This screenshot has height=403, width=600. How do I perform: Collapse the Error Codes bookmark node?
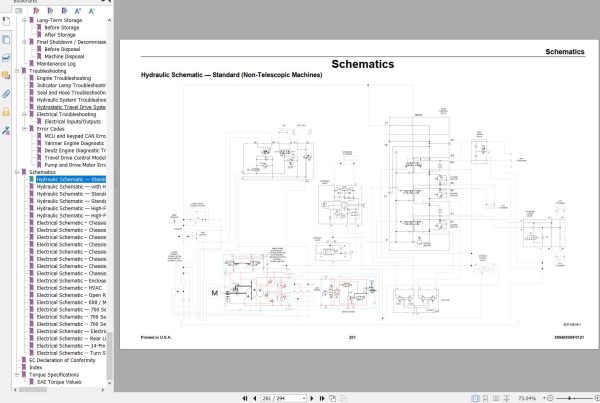pyautogui.click(x=24, y=129)
